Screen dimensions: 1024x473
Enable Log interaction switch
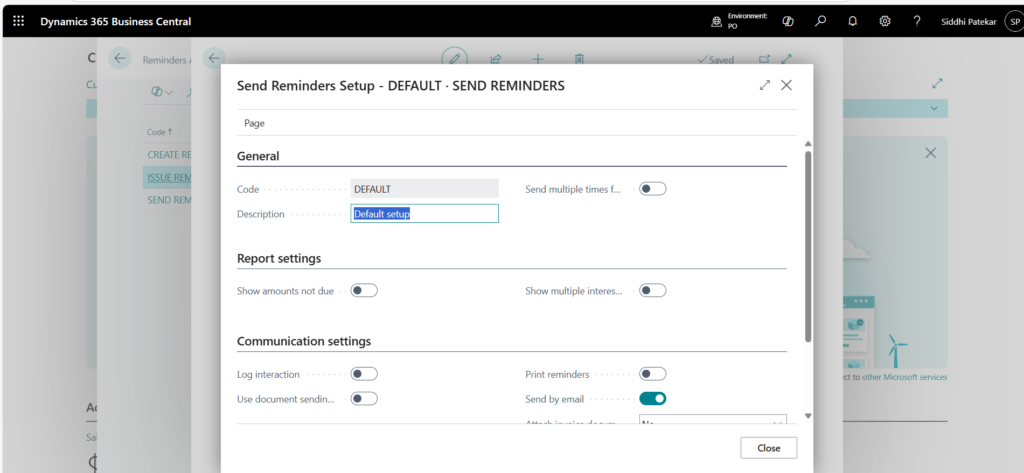tap(364, 374)
